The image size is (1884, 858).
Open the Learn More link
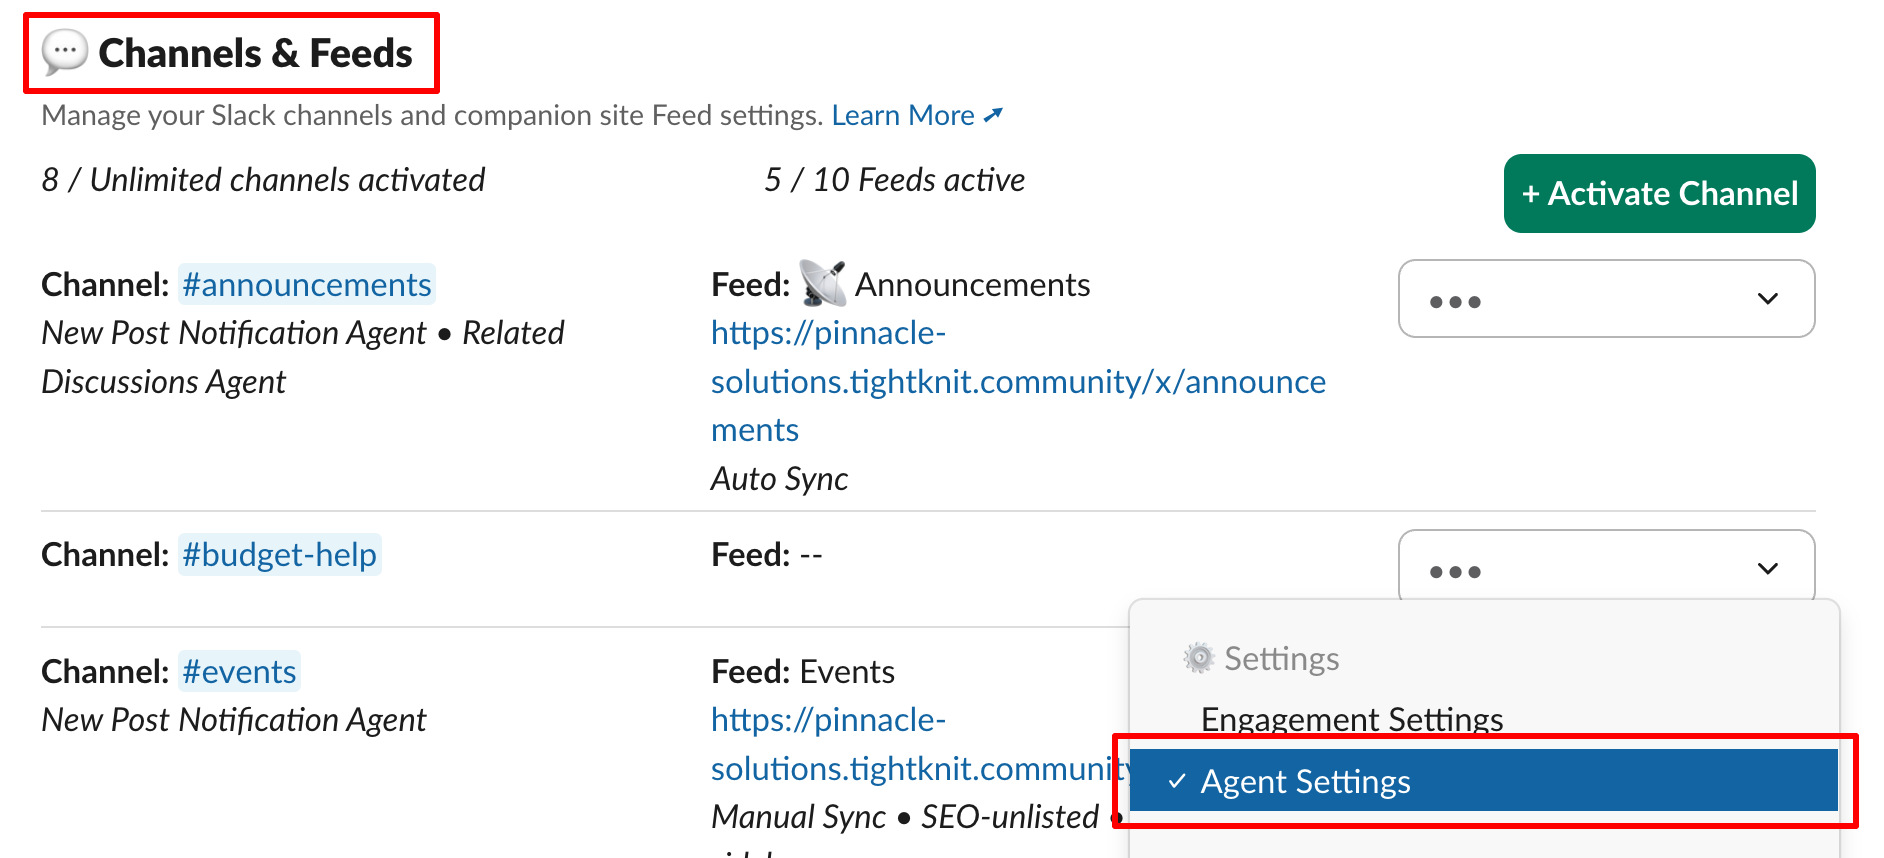tap(902, 115)
